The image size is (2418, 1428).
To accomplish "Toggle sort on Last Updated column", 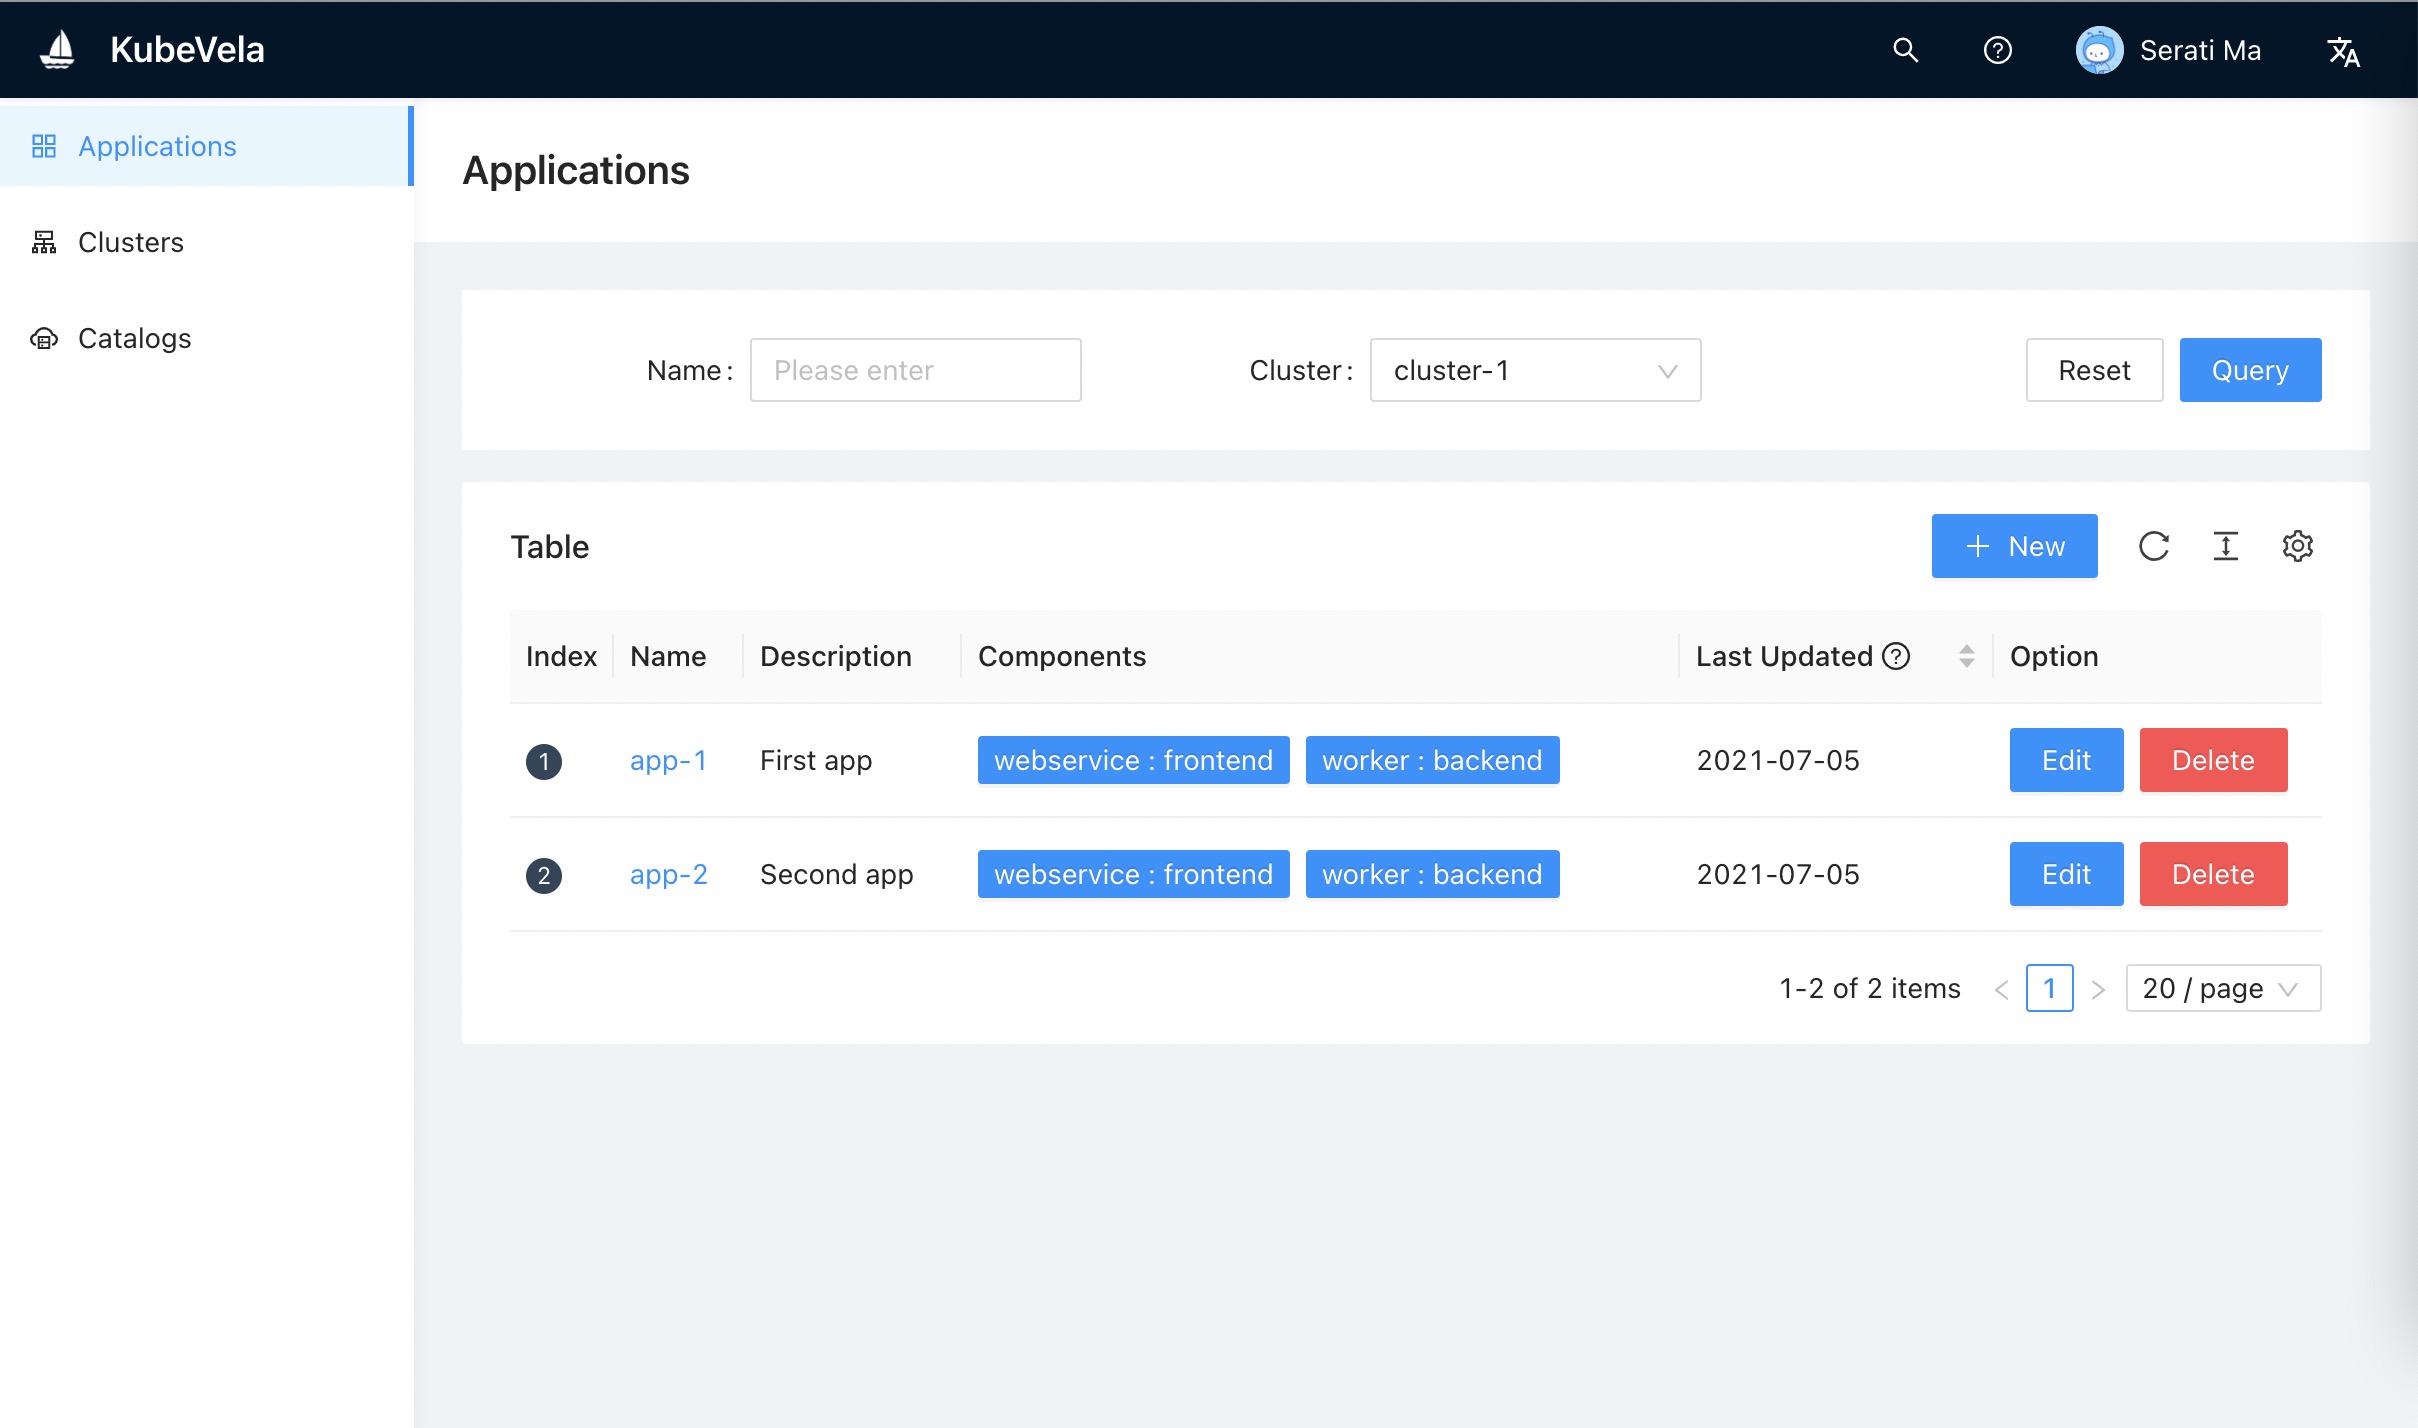I will click(x=1966, y=656).
